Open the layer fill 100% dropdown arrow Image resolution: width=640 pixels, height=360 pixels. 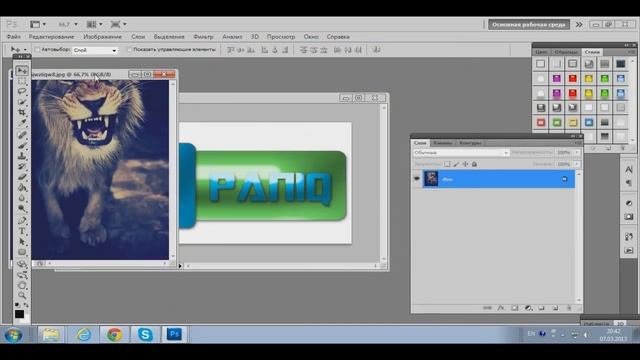577,164
